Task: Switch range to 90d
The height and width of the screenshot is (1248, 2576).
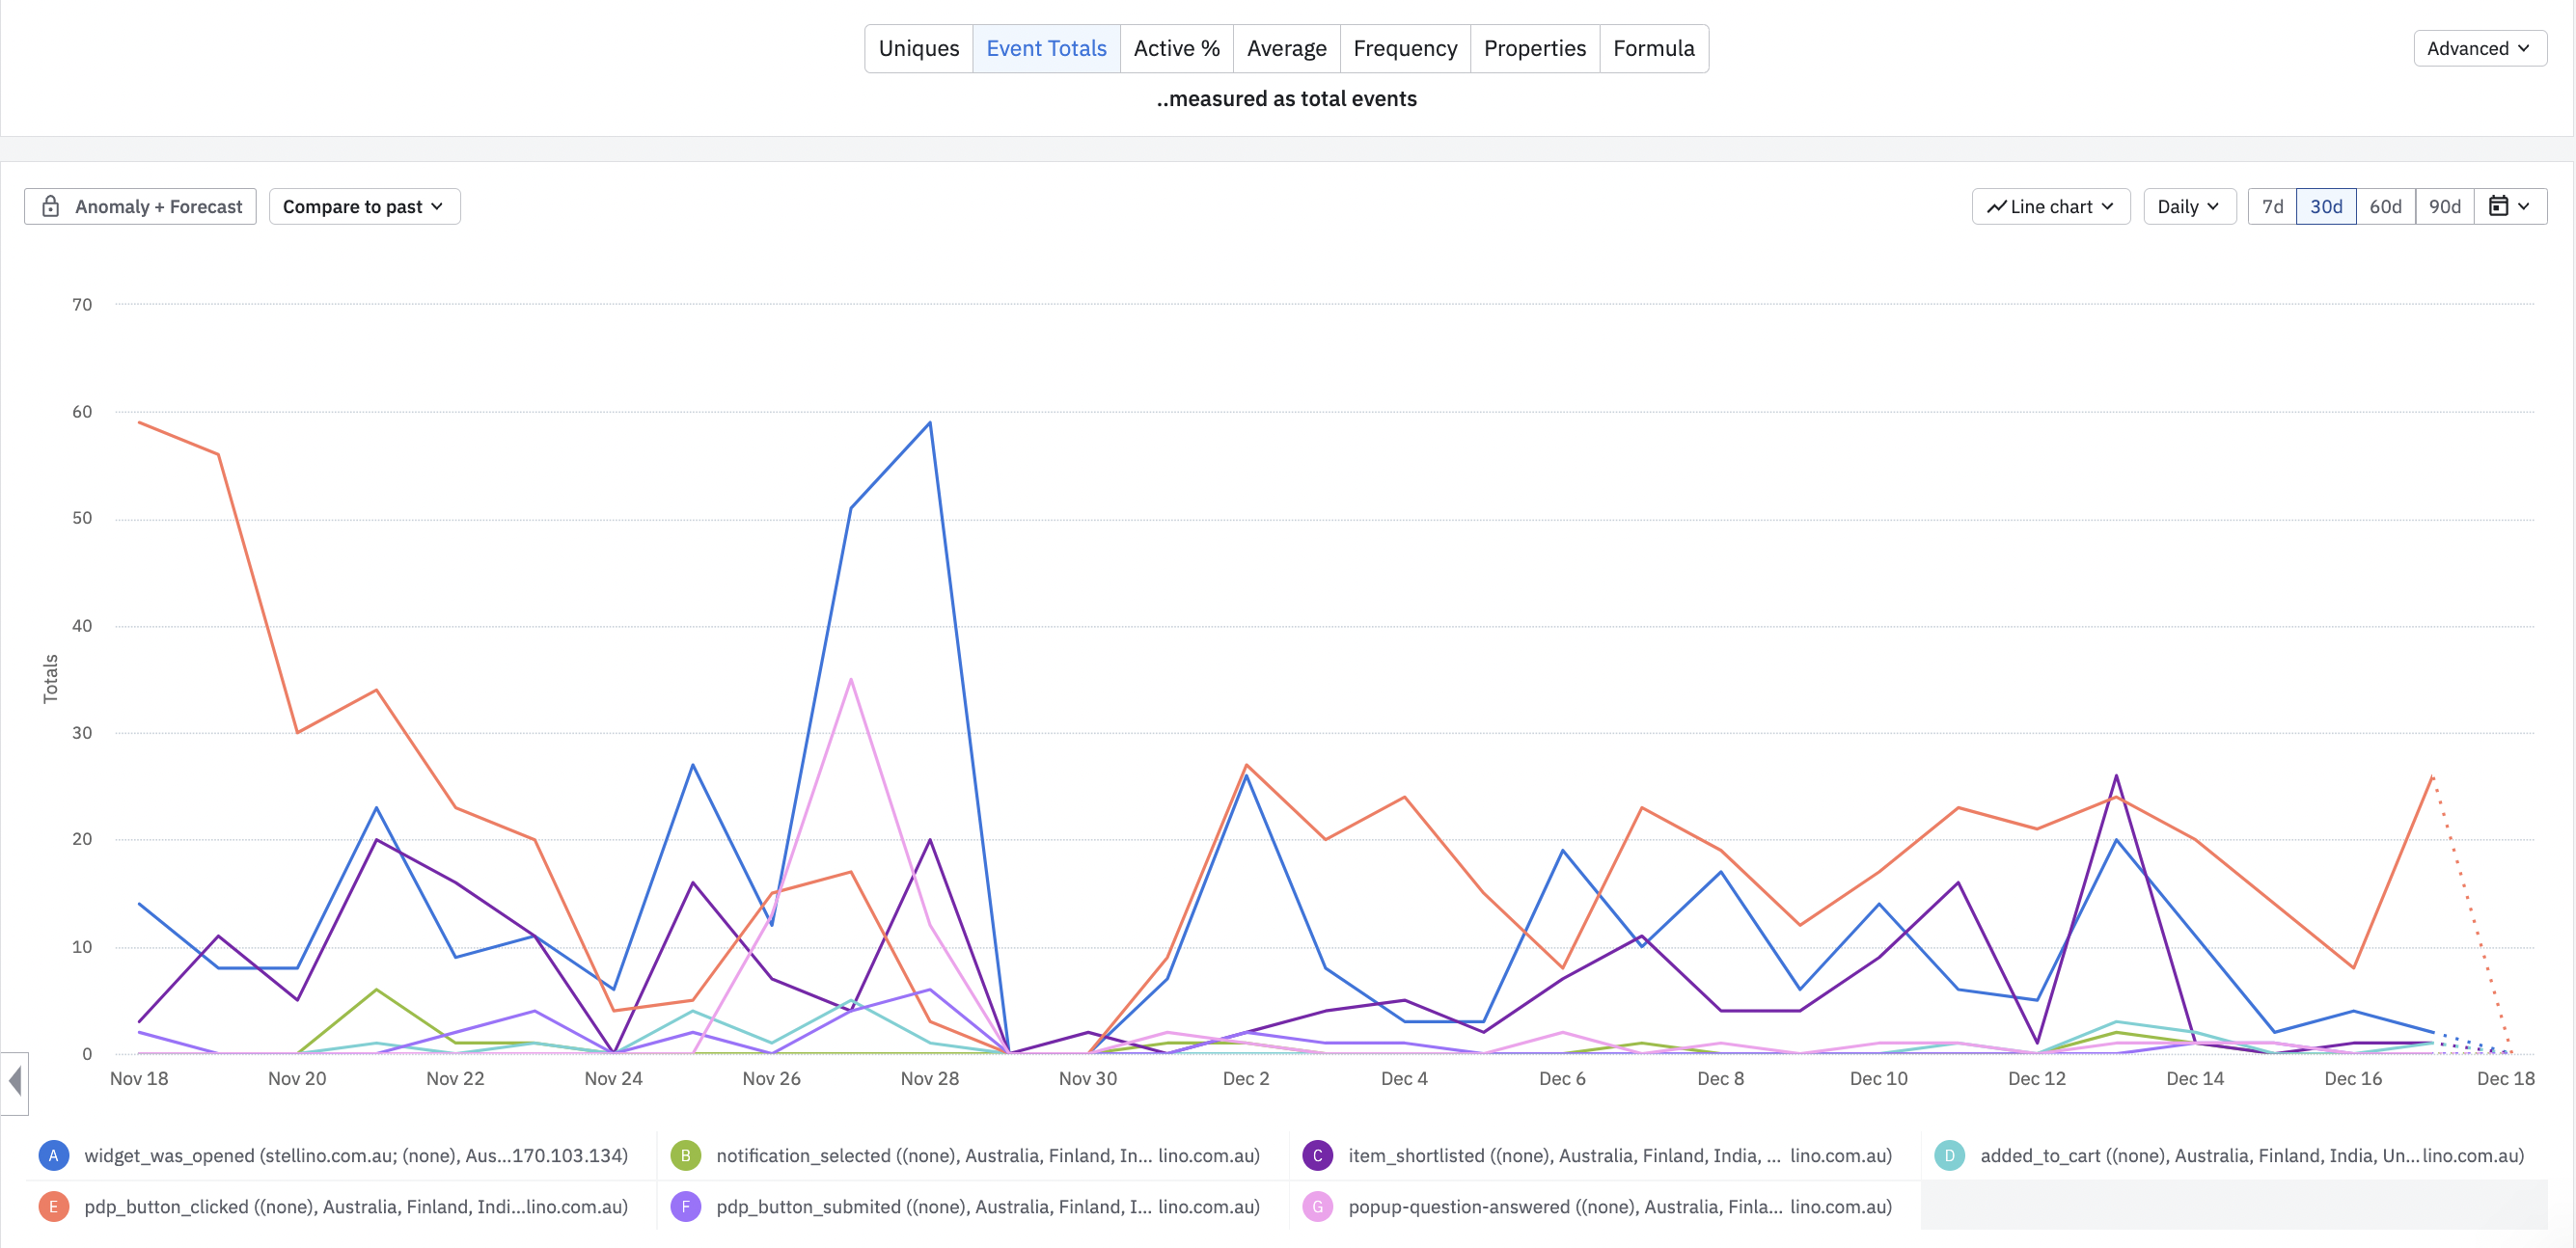Action: 2444,206
